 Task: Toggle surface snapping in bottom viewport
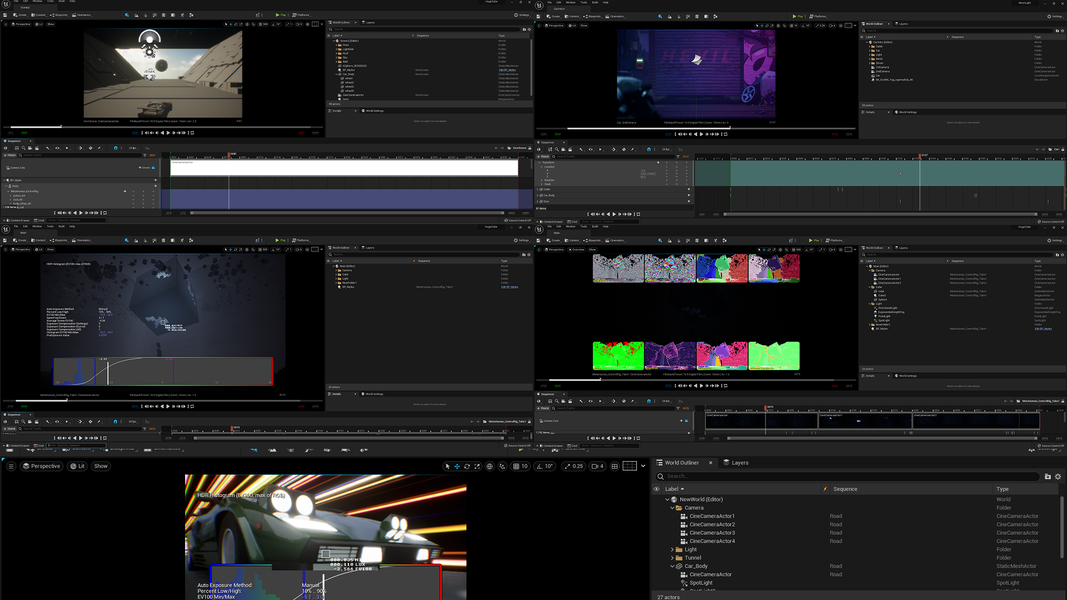(x=502, y=466)
